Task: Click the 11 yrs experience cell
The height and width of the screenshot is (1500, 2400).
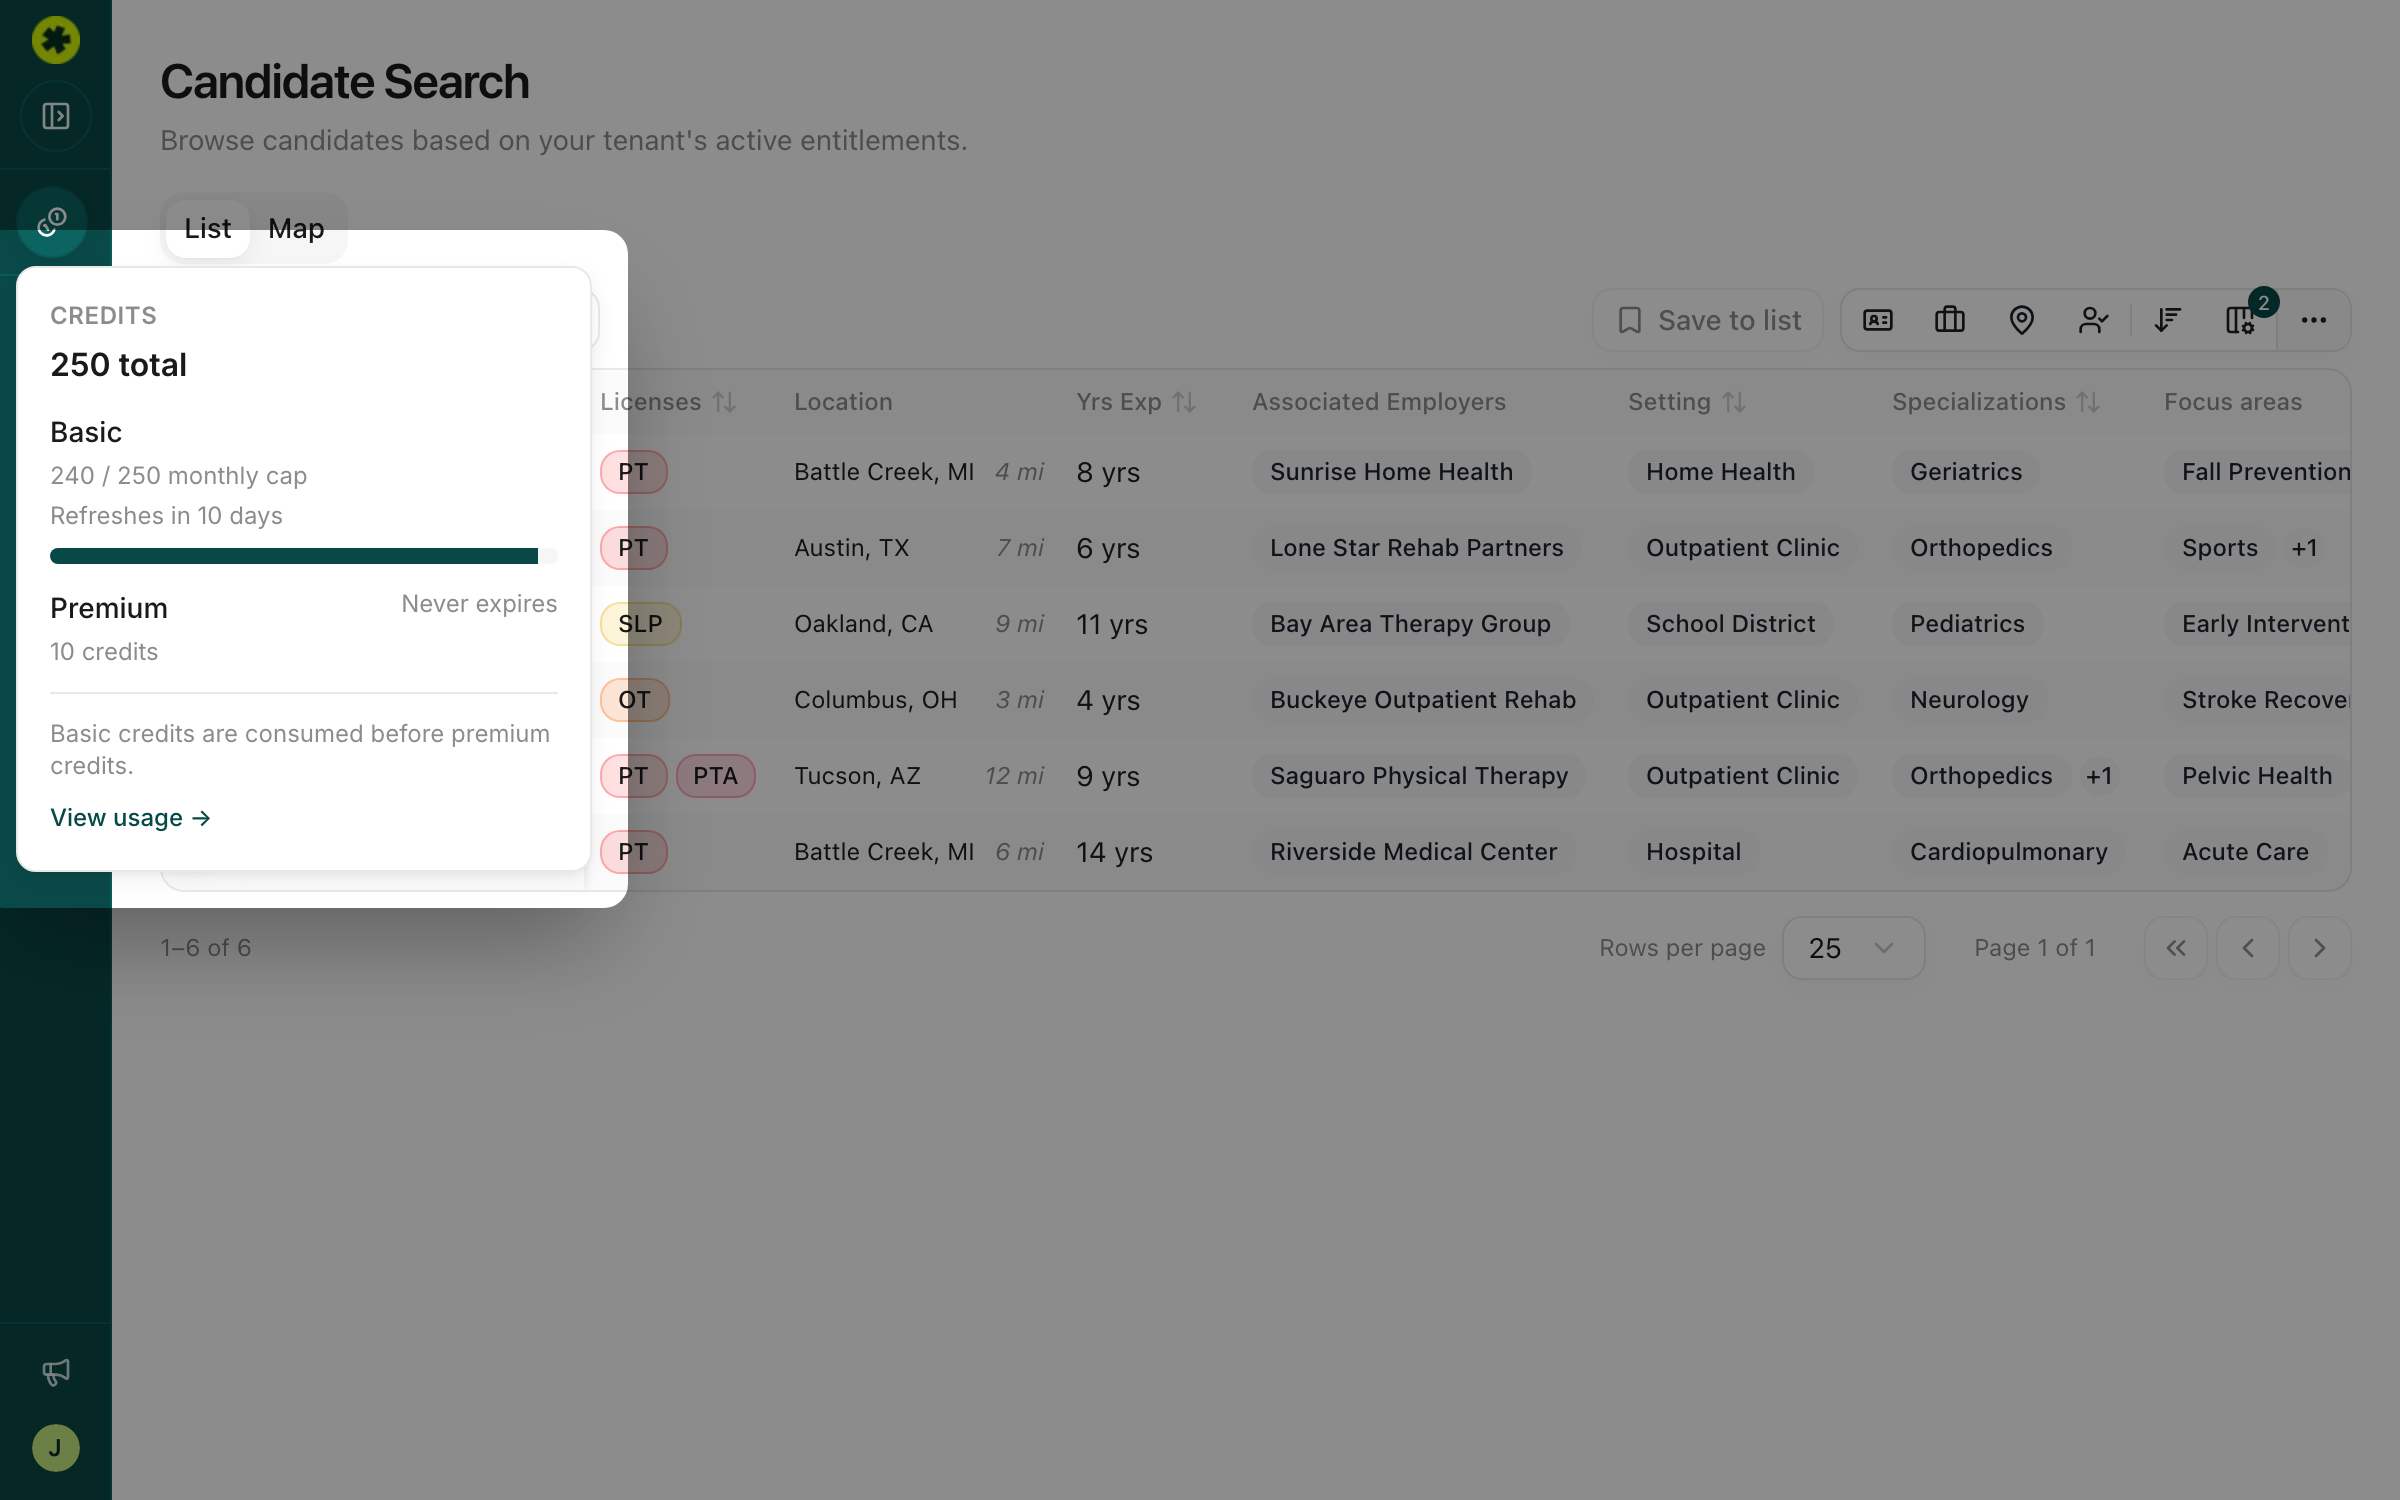Action: click(x=1112, y=624)
